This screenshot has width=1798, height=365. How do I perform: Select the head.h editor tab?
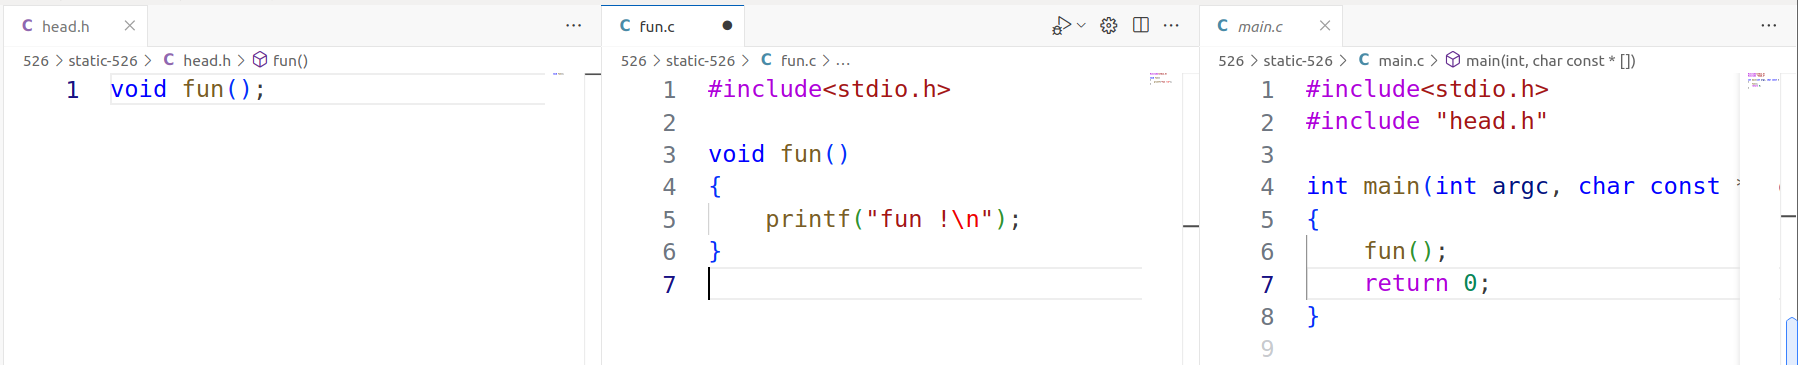pyautogui.click(x=76, y=26)
